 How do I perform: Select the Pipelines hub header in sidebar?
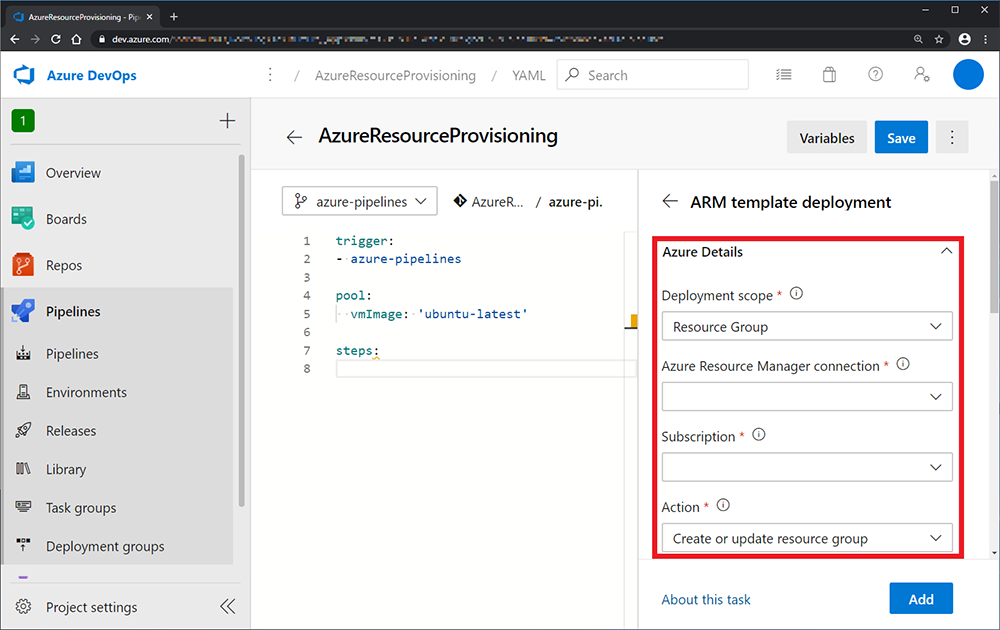click(x=73, y=311)
